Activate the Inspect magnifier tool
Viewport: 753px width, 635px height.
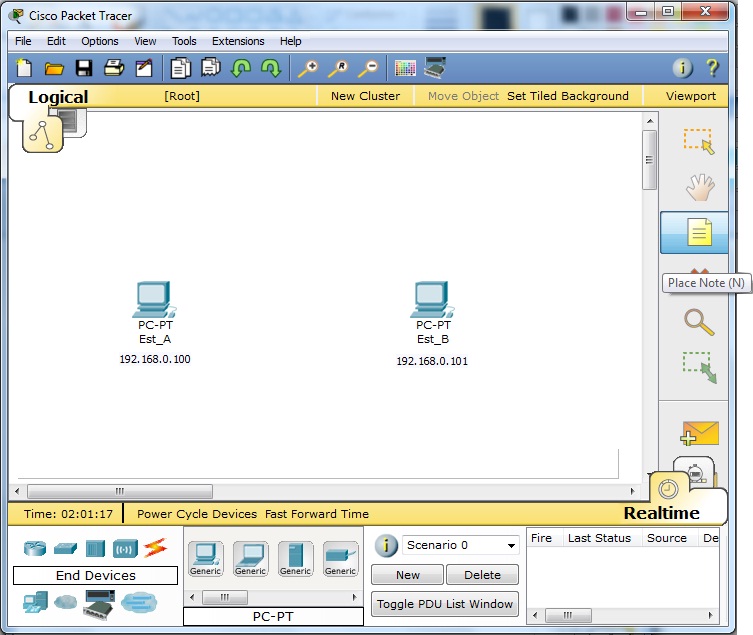pos(698,322)
